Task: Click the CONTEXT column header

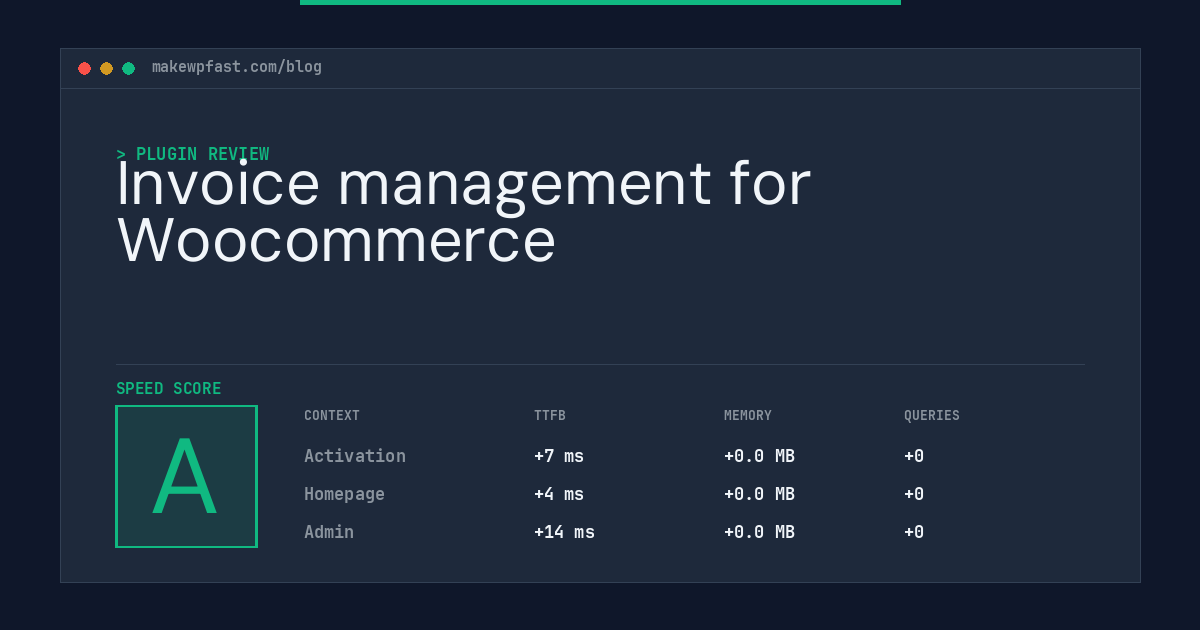Action: pyautogui.click(x=332, y=416)
